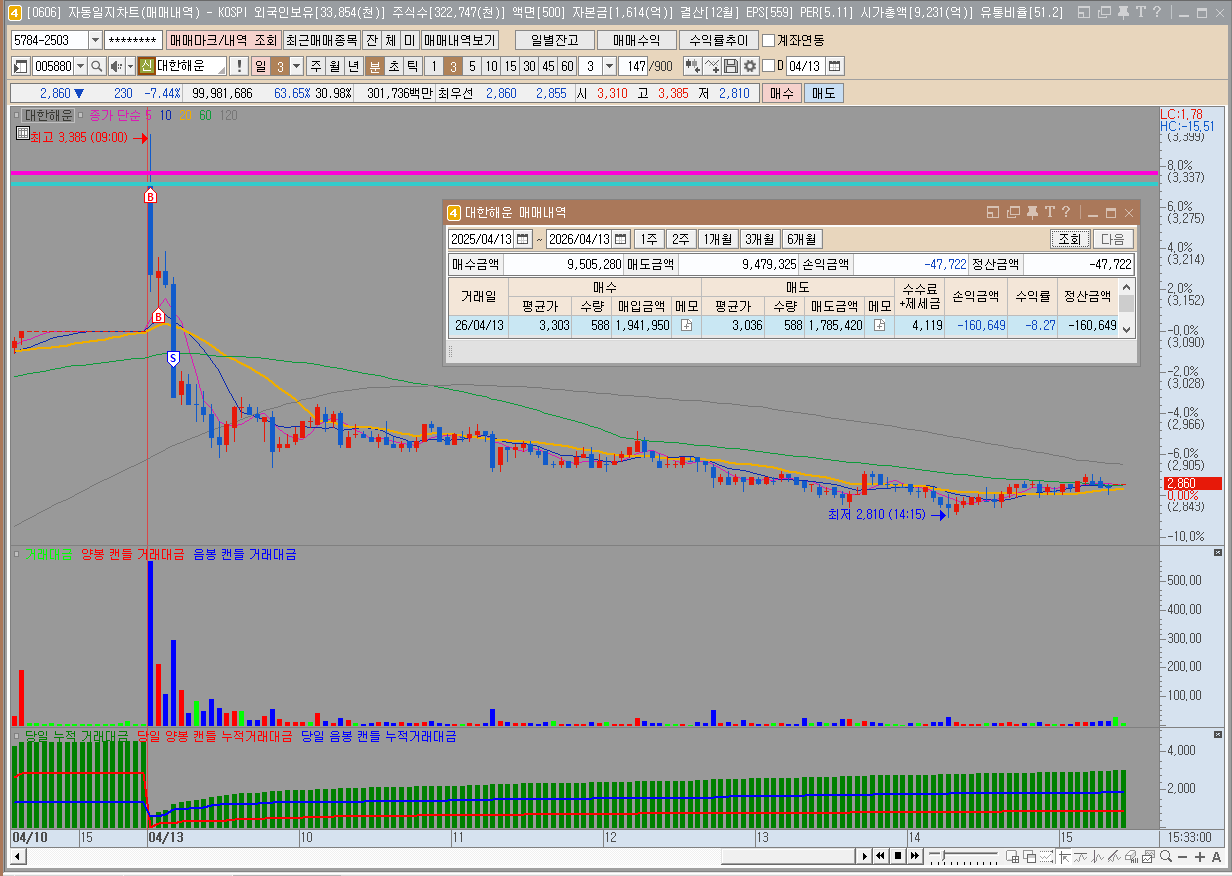The width and height of the screenshot is (1232, 876).
Task: Click the T font icon in 매매내역 window
Action: [1049, 212]
